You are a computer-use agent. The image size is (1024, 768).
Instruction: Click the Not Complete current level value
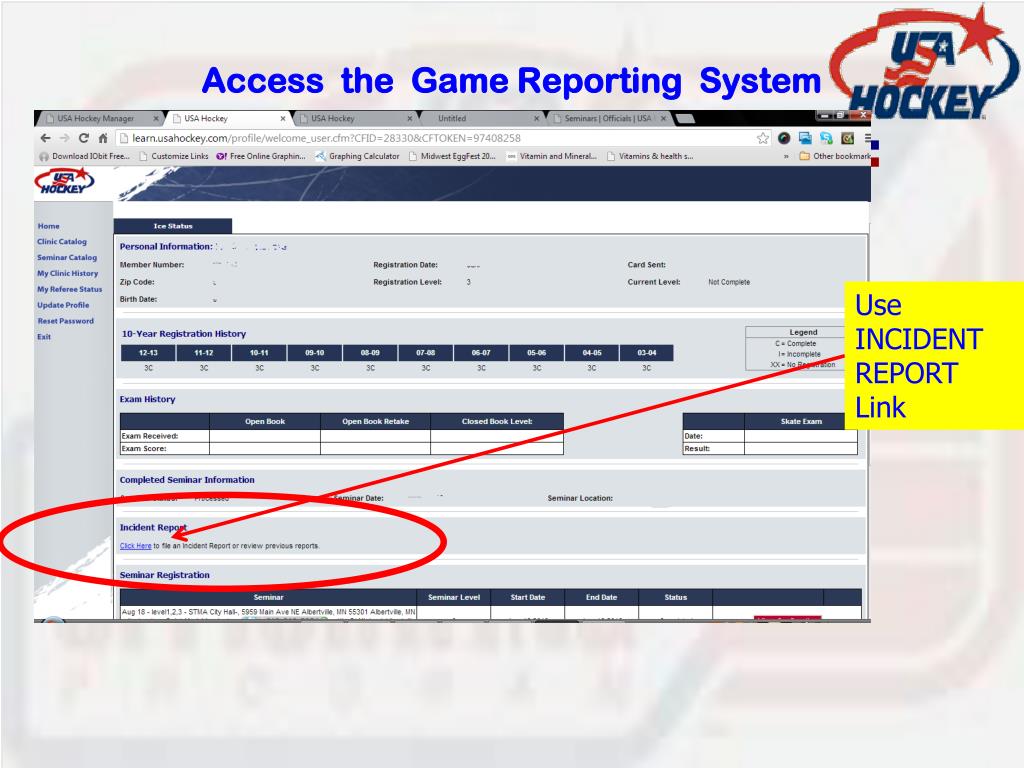click(729, 282)
